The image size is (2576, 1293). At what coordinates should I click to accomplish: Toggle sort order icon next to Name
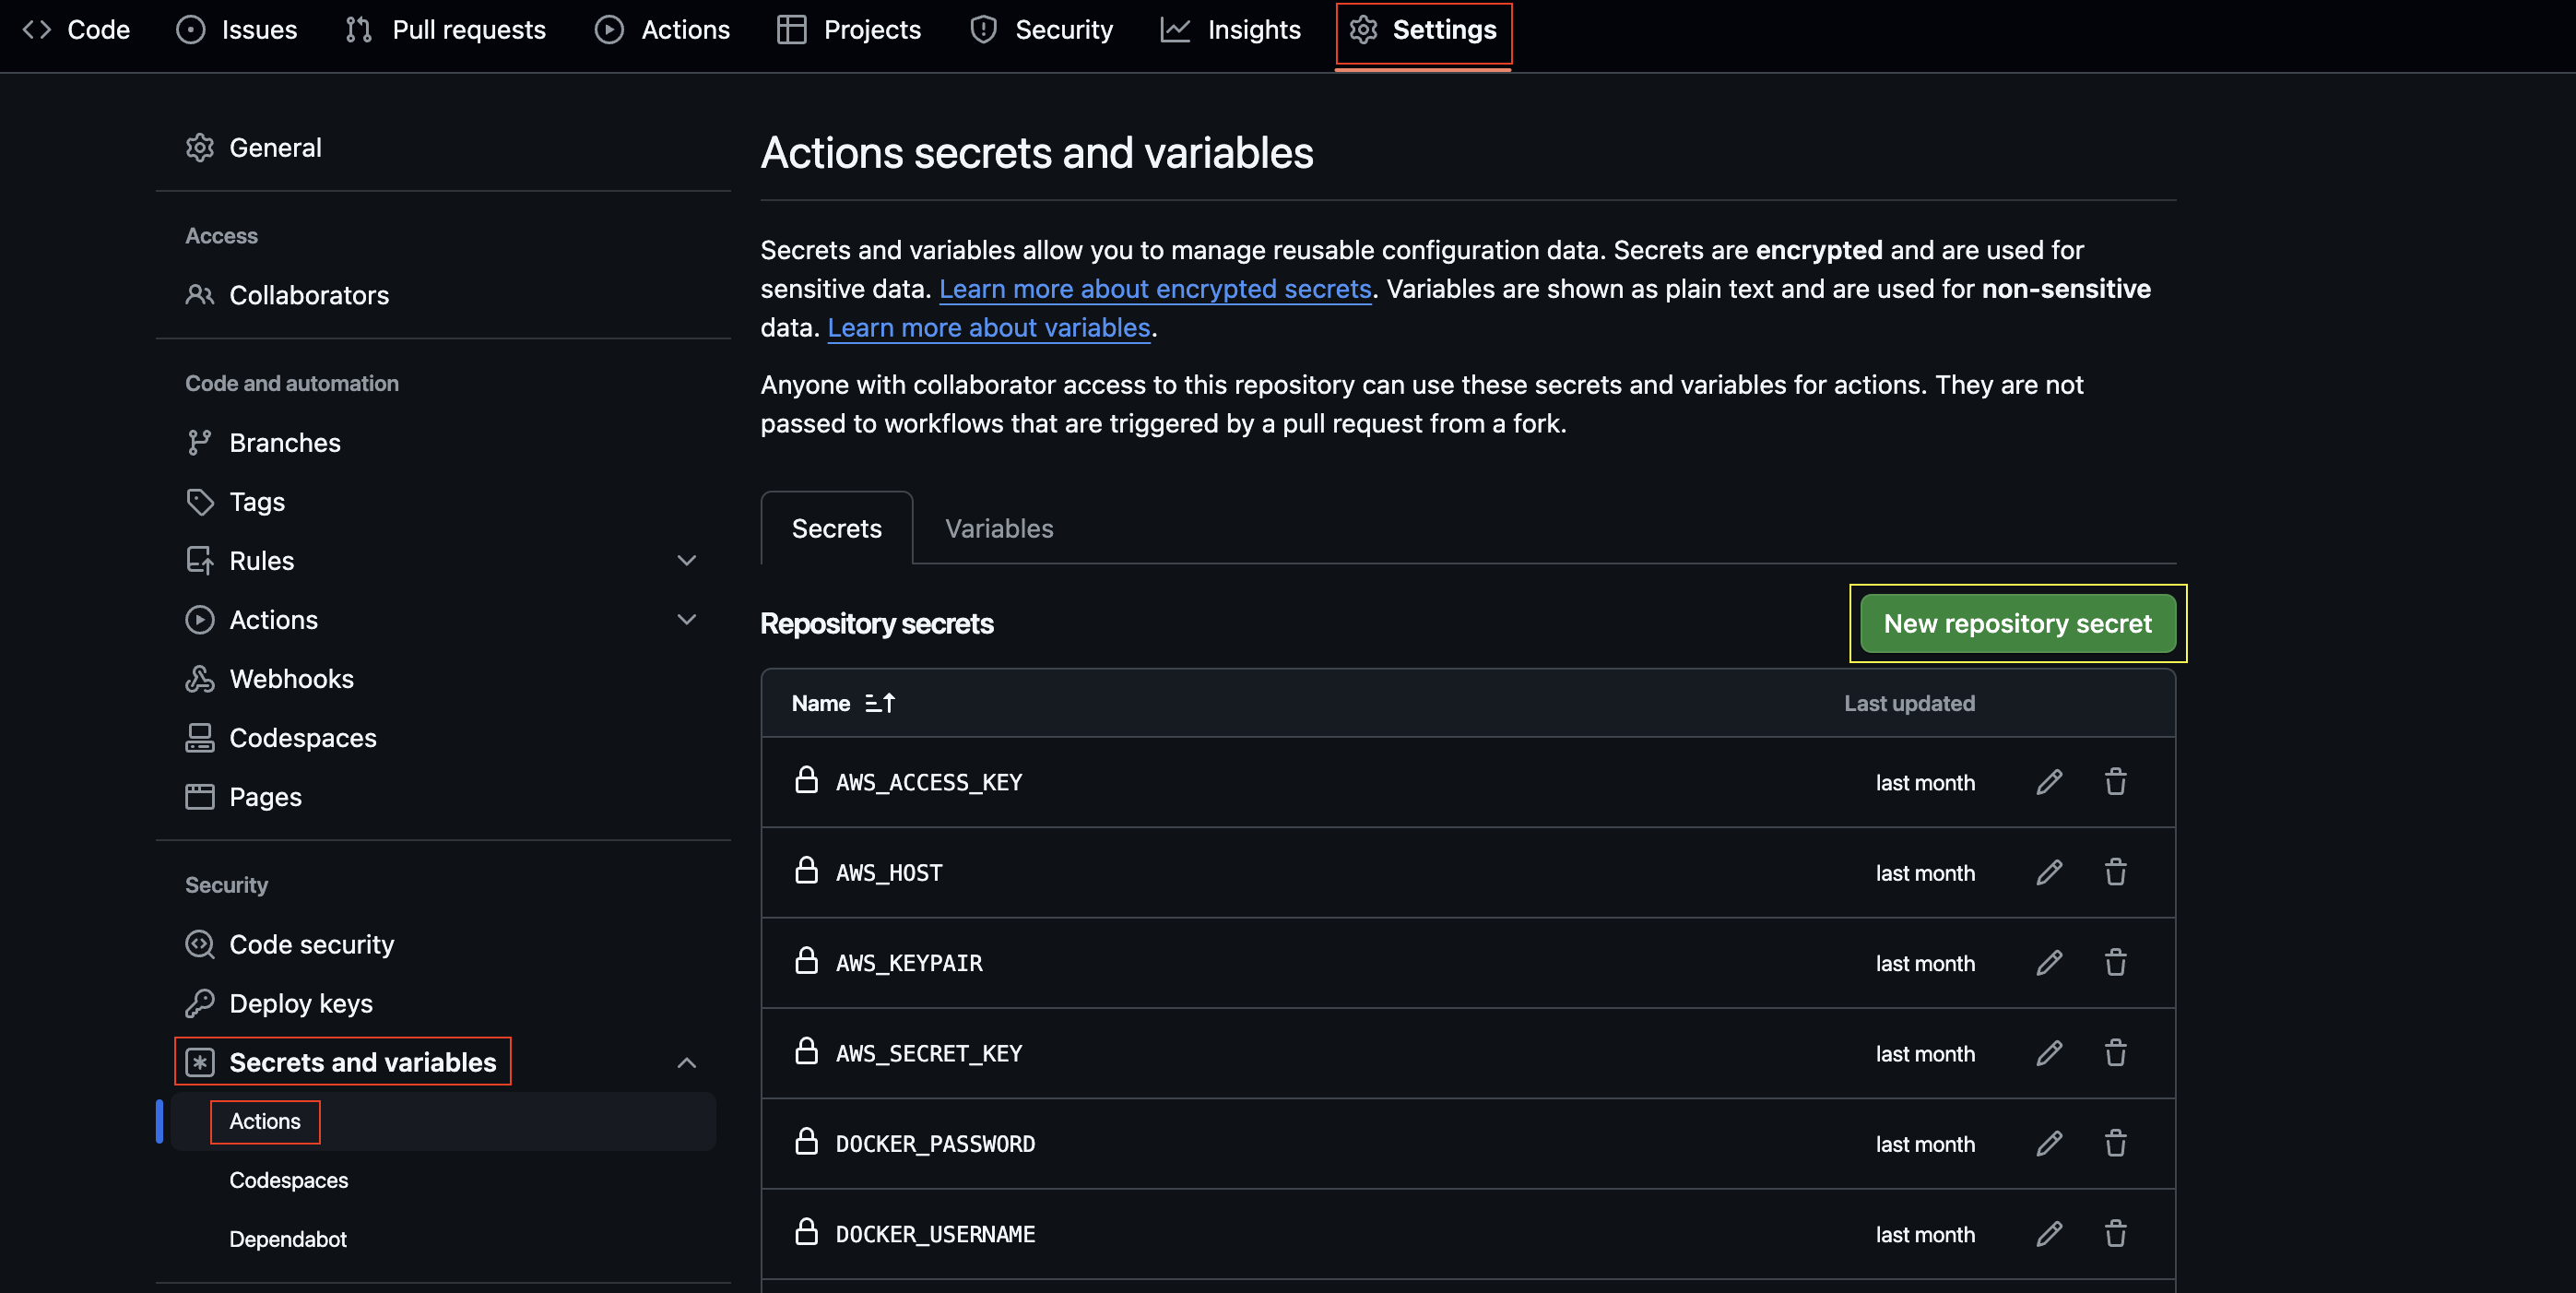(879, 703)
